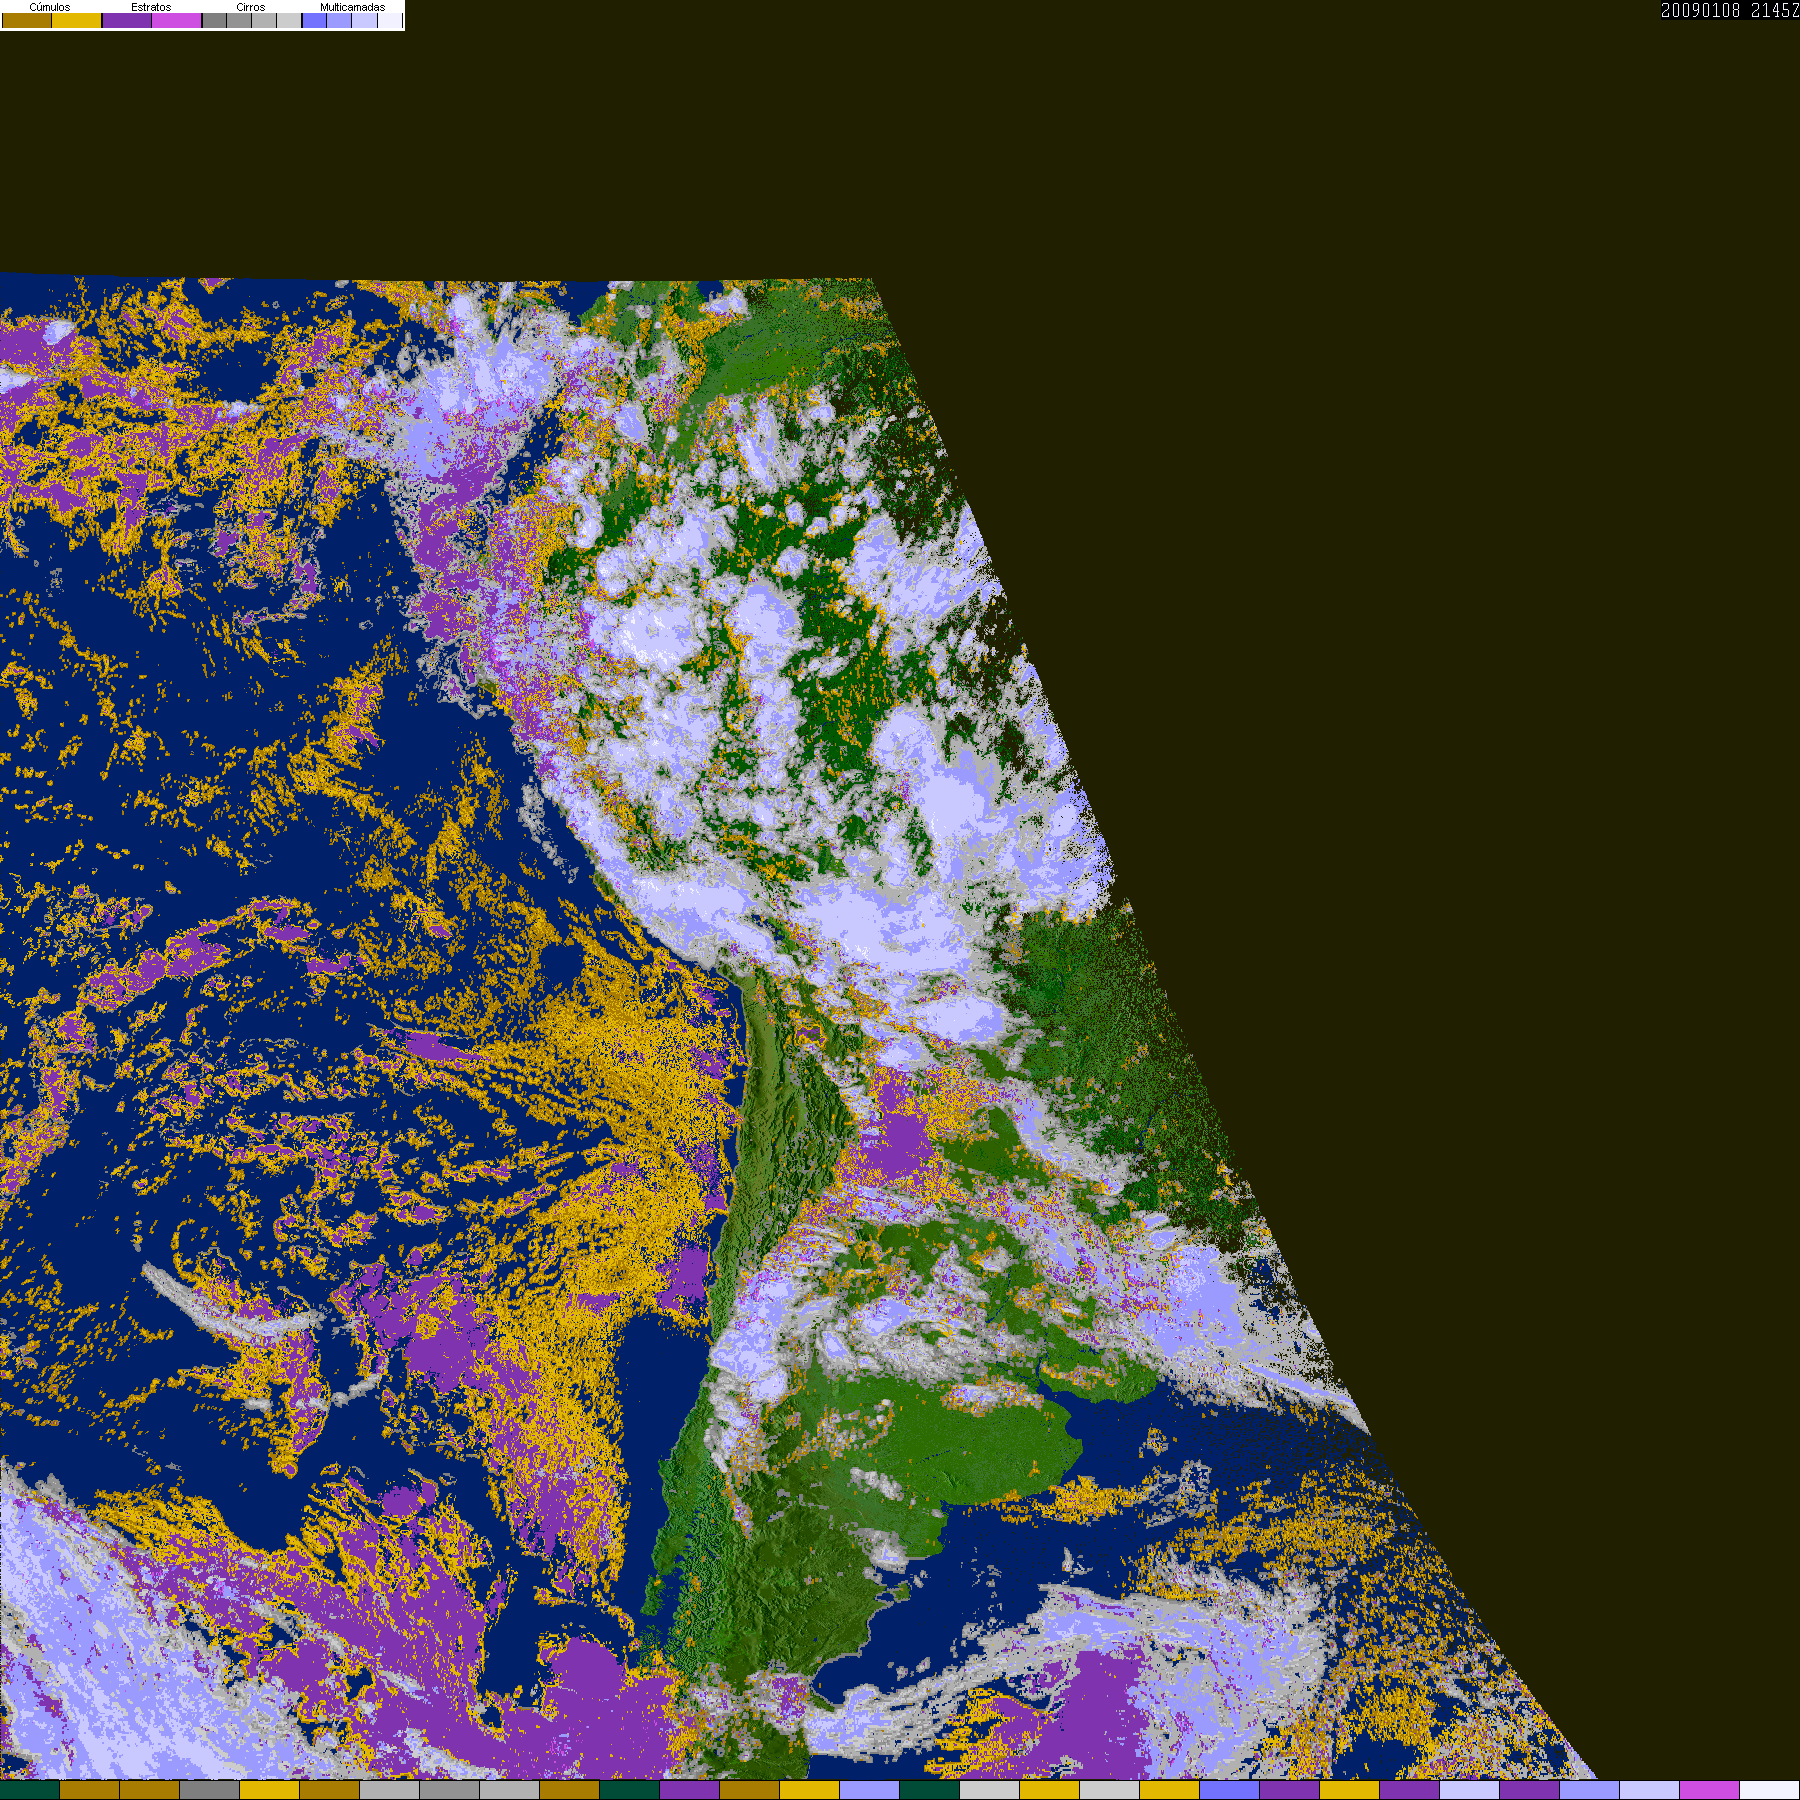The image size is (1800, 1800).
Task: Click the white swatch in the bottom color strip
Action: [1770, 1790]
